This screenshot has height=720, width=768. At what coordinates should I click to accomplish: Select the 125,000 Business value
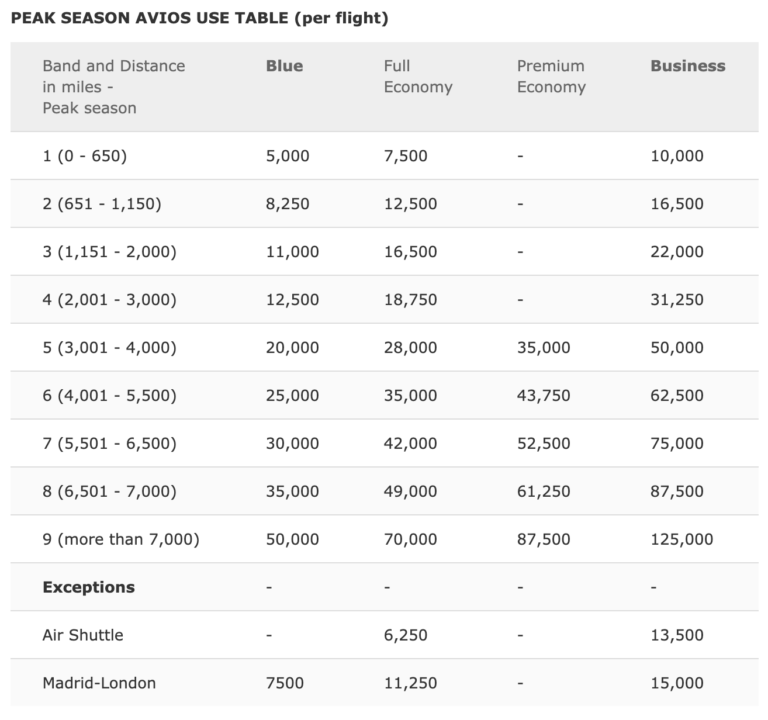[x=682, y=539]
